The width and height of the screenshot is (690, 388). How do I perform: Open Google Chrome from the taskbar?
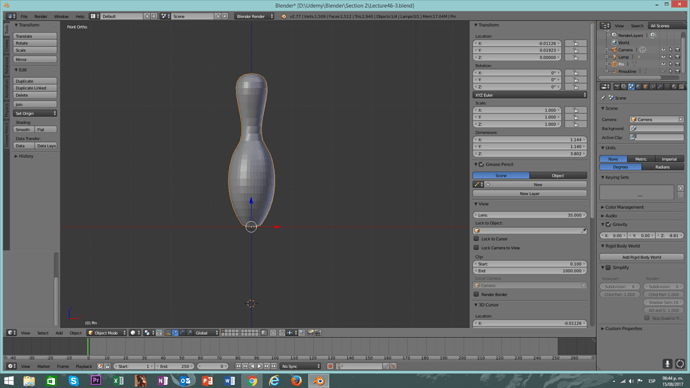tap(252, 381)
